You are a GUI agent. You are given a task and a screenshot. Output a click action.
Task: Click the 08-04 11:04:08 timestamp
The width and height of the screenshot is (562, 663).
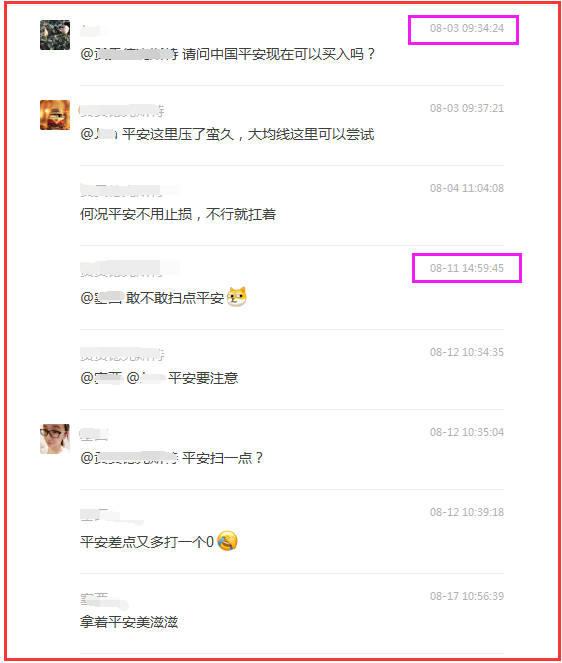click(467, 188)
